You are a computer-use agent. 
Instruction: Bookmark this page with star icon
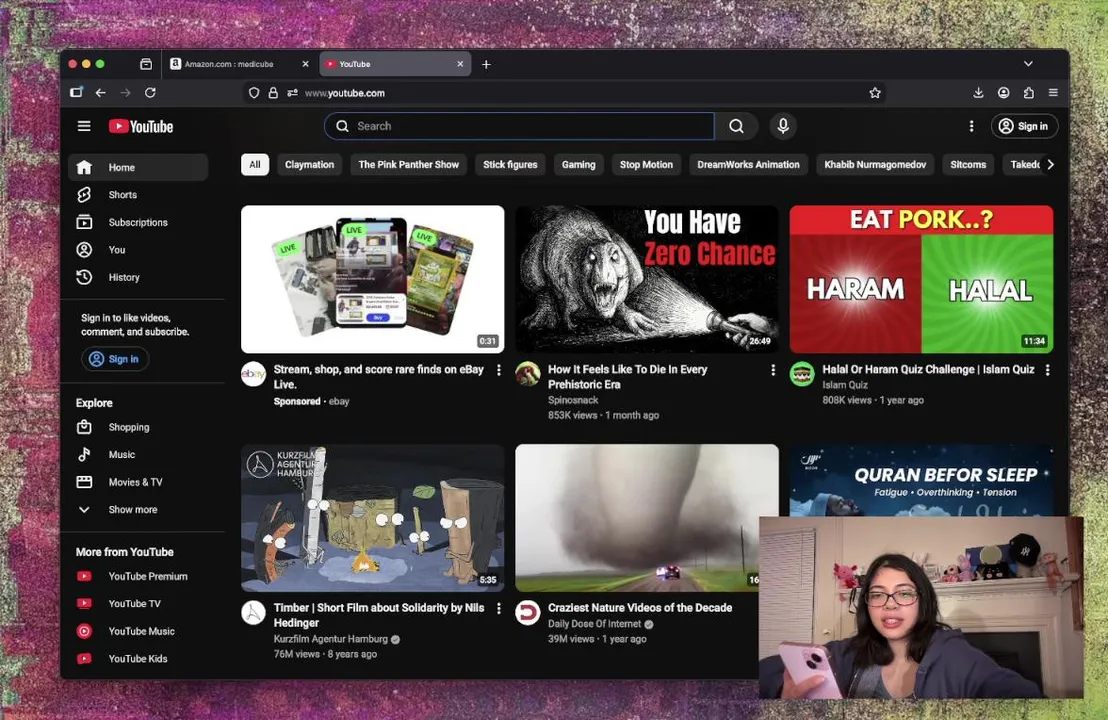pos(875,93)
